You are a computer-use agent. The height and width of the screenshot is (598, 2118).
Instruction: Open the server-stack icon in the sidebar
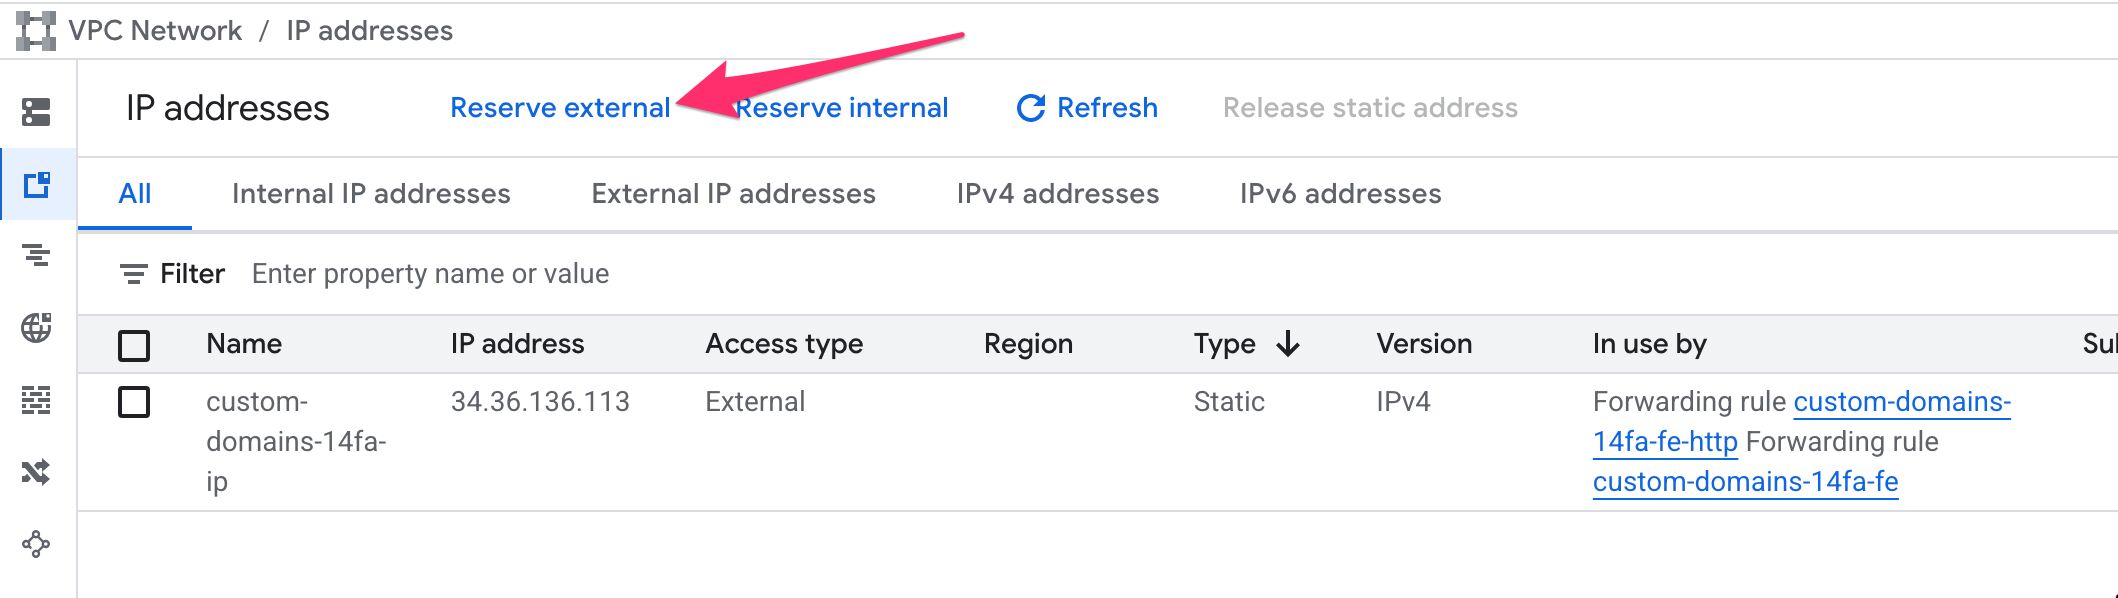[36, 112]
